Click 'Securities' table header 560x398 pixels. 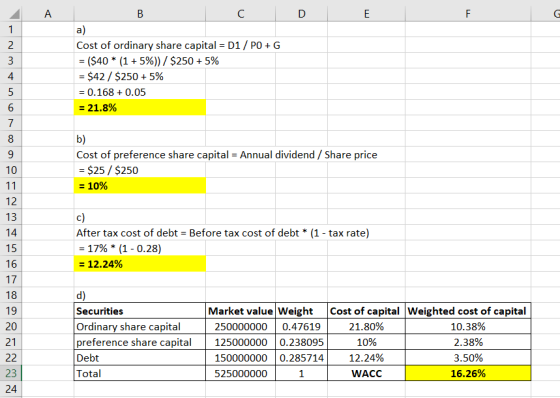(140, 311)
